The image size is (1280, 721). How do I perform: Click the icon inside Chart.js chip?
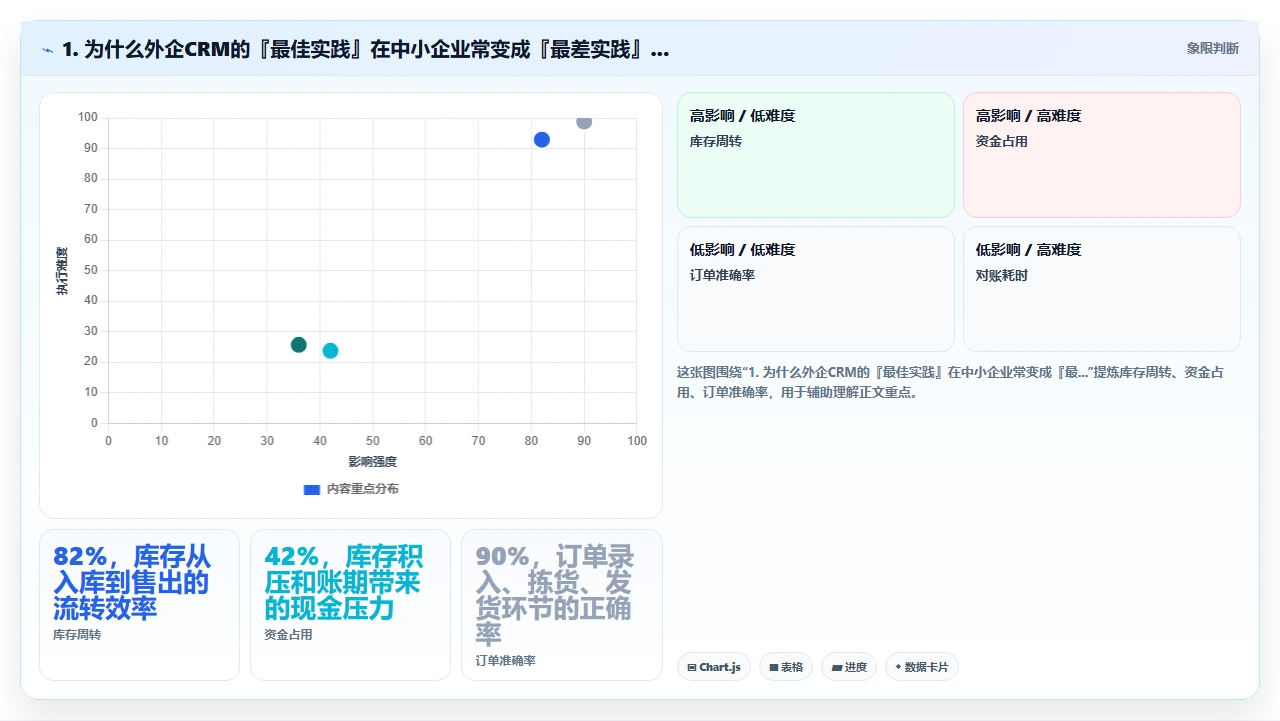[x=692, y=667]
